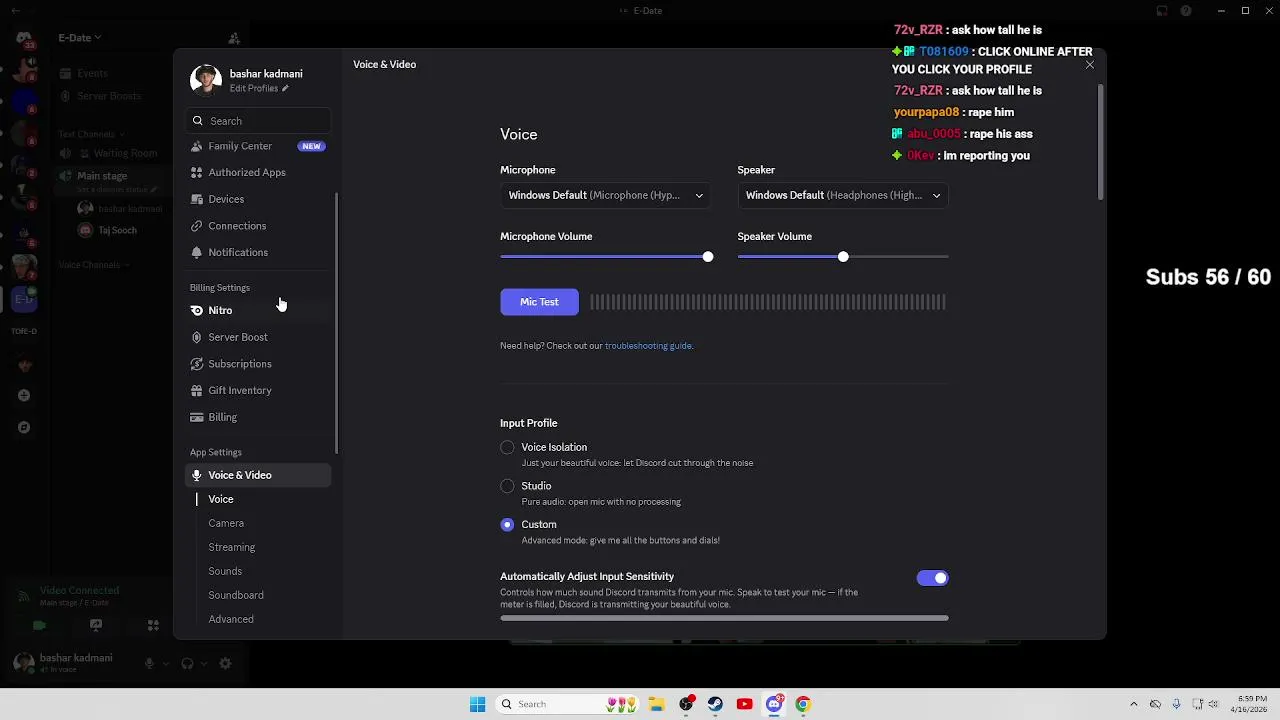Click the Voice & Video microphone icon
The height and width of the screenshot is (720, 1280).
[197, 475]
